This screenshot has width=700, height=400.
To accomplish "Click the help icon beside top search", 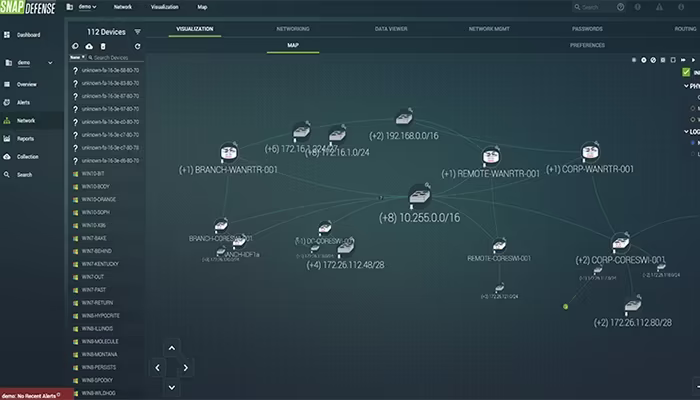I will (621, 7).
